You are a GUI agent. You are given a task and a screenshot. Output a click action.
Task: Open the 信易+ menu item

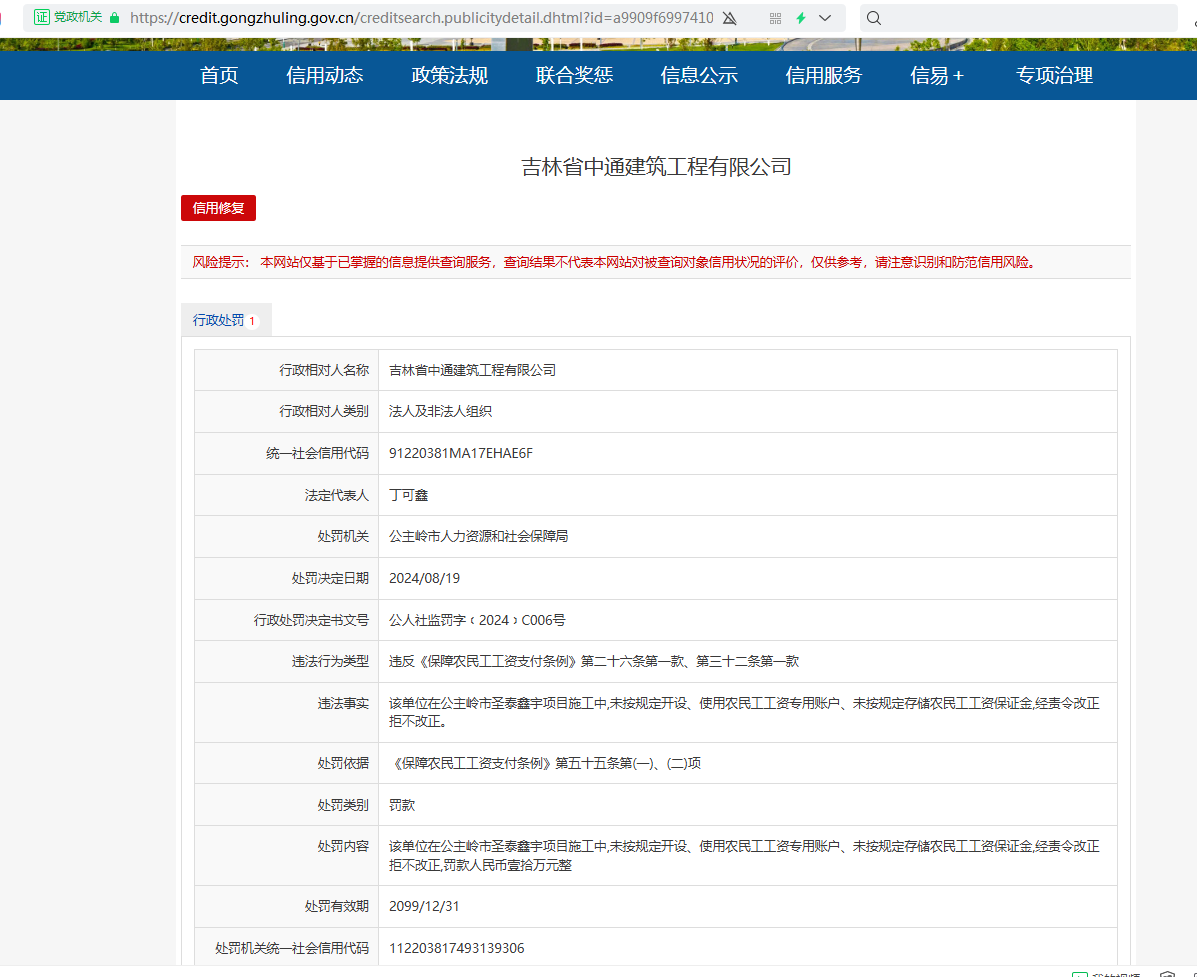coord(937,76)
